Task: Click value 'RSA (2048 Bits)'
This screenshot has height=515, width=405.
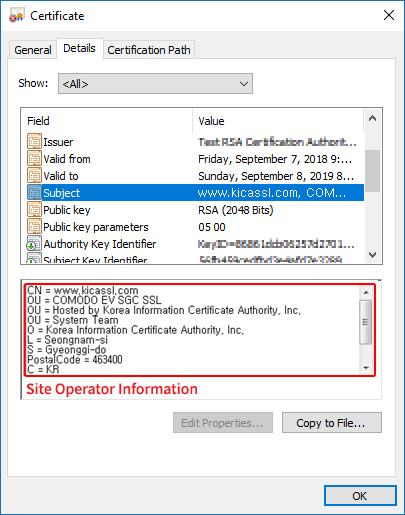Action: [236, 210]
